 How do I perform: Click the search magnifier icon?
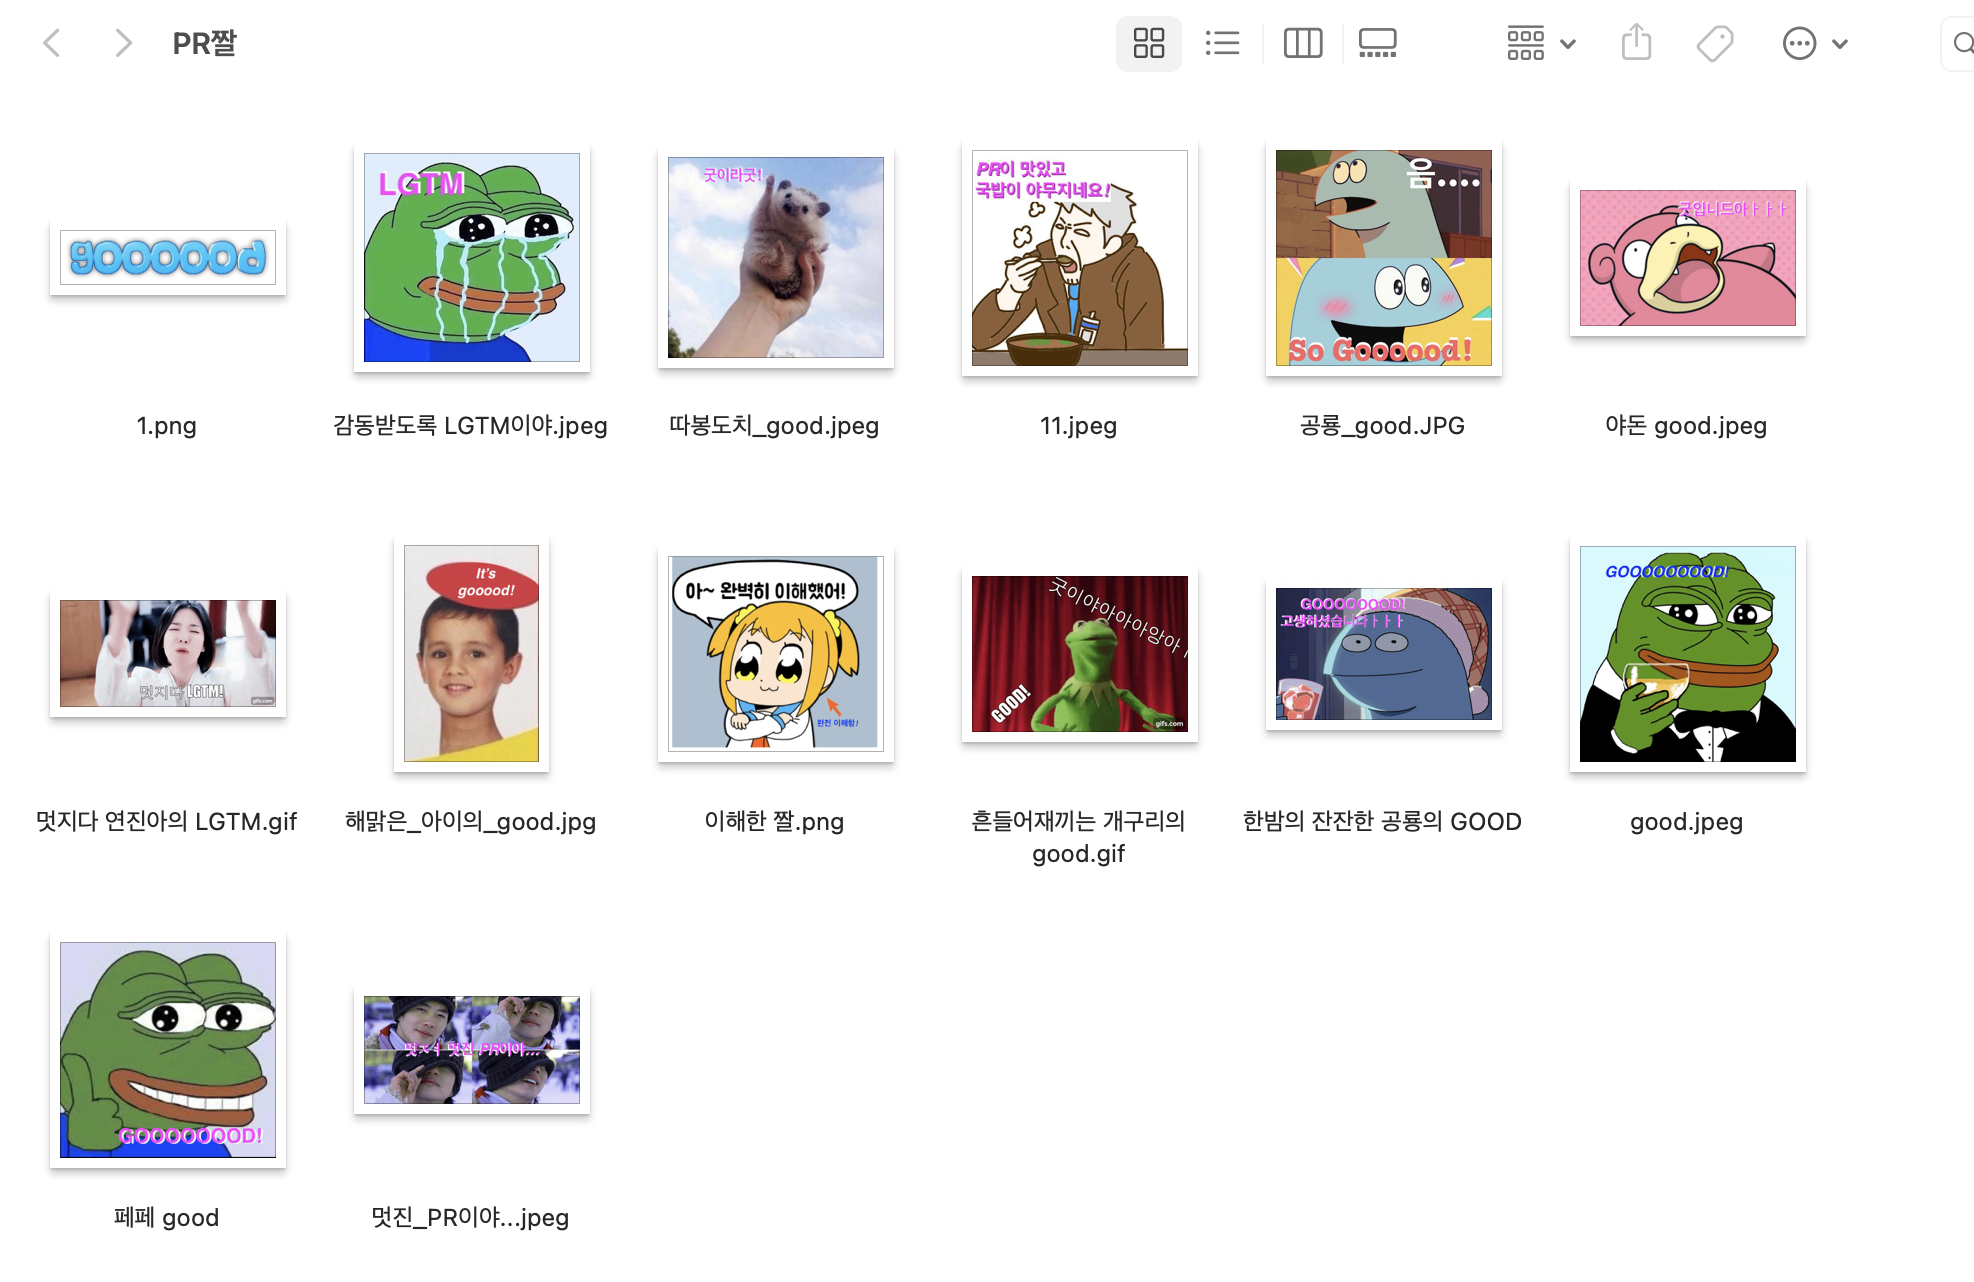[x=1962, y=43]
